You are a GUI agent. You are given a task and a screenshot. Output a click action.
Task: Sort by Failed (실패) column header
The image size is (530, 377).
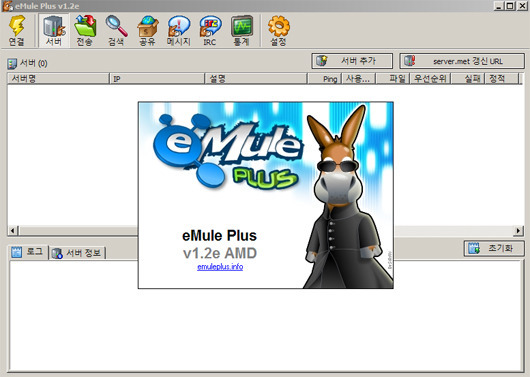[468, 78]
